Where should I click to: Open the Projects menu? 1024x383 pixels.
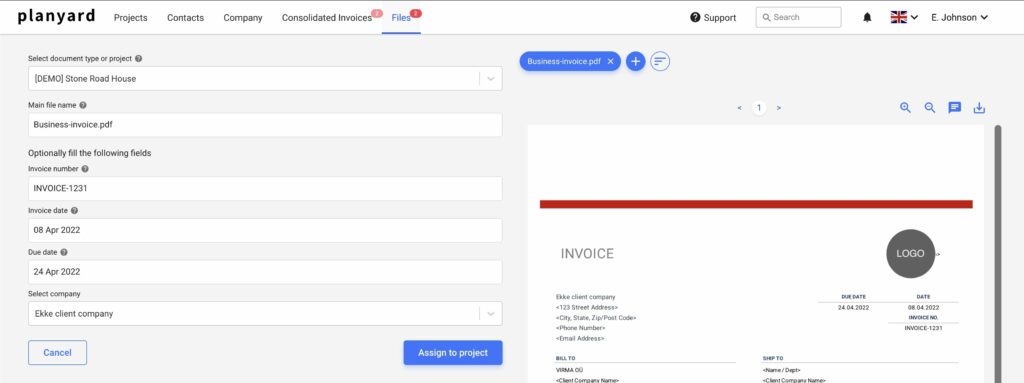[131, 18]
